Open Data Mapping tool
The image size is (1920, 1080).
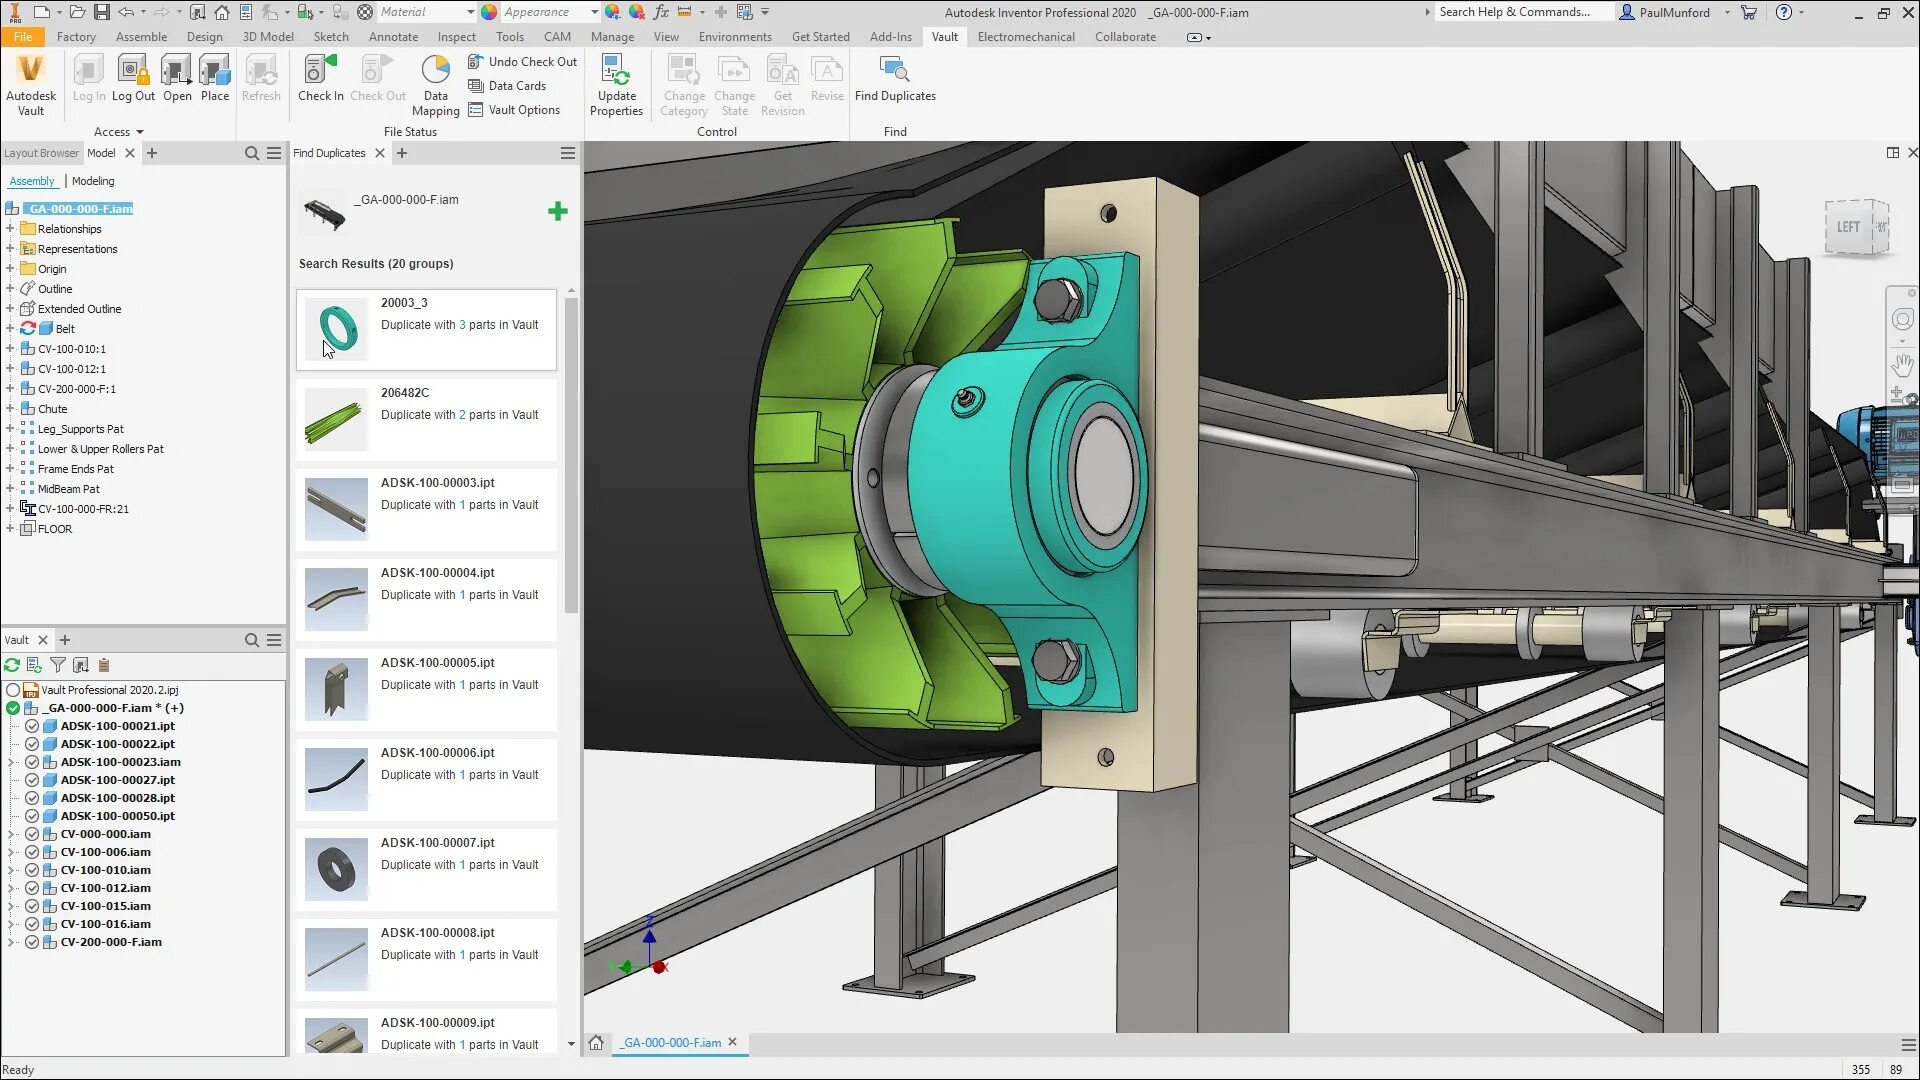(436, 86)
